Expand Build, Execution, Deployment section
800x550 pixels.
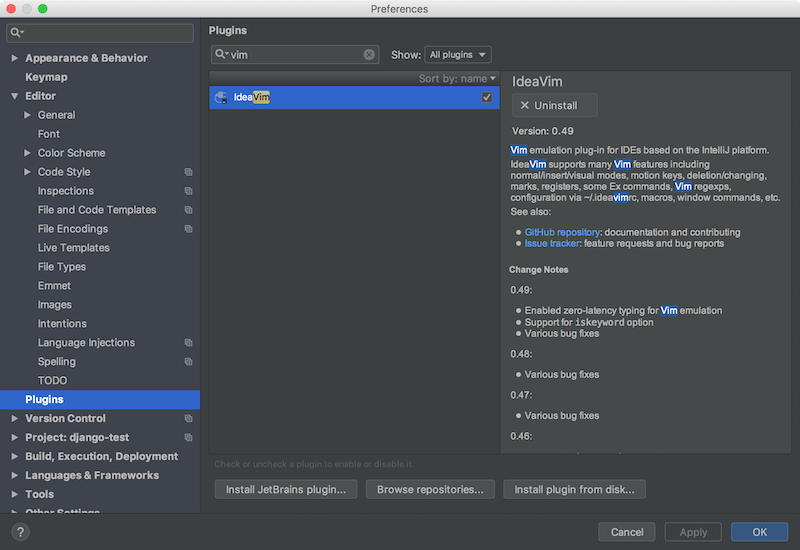[15, 456]
